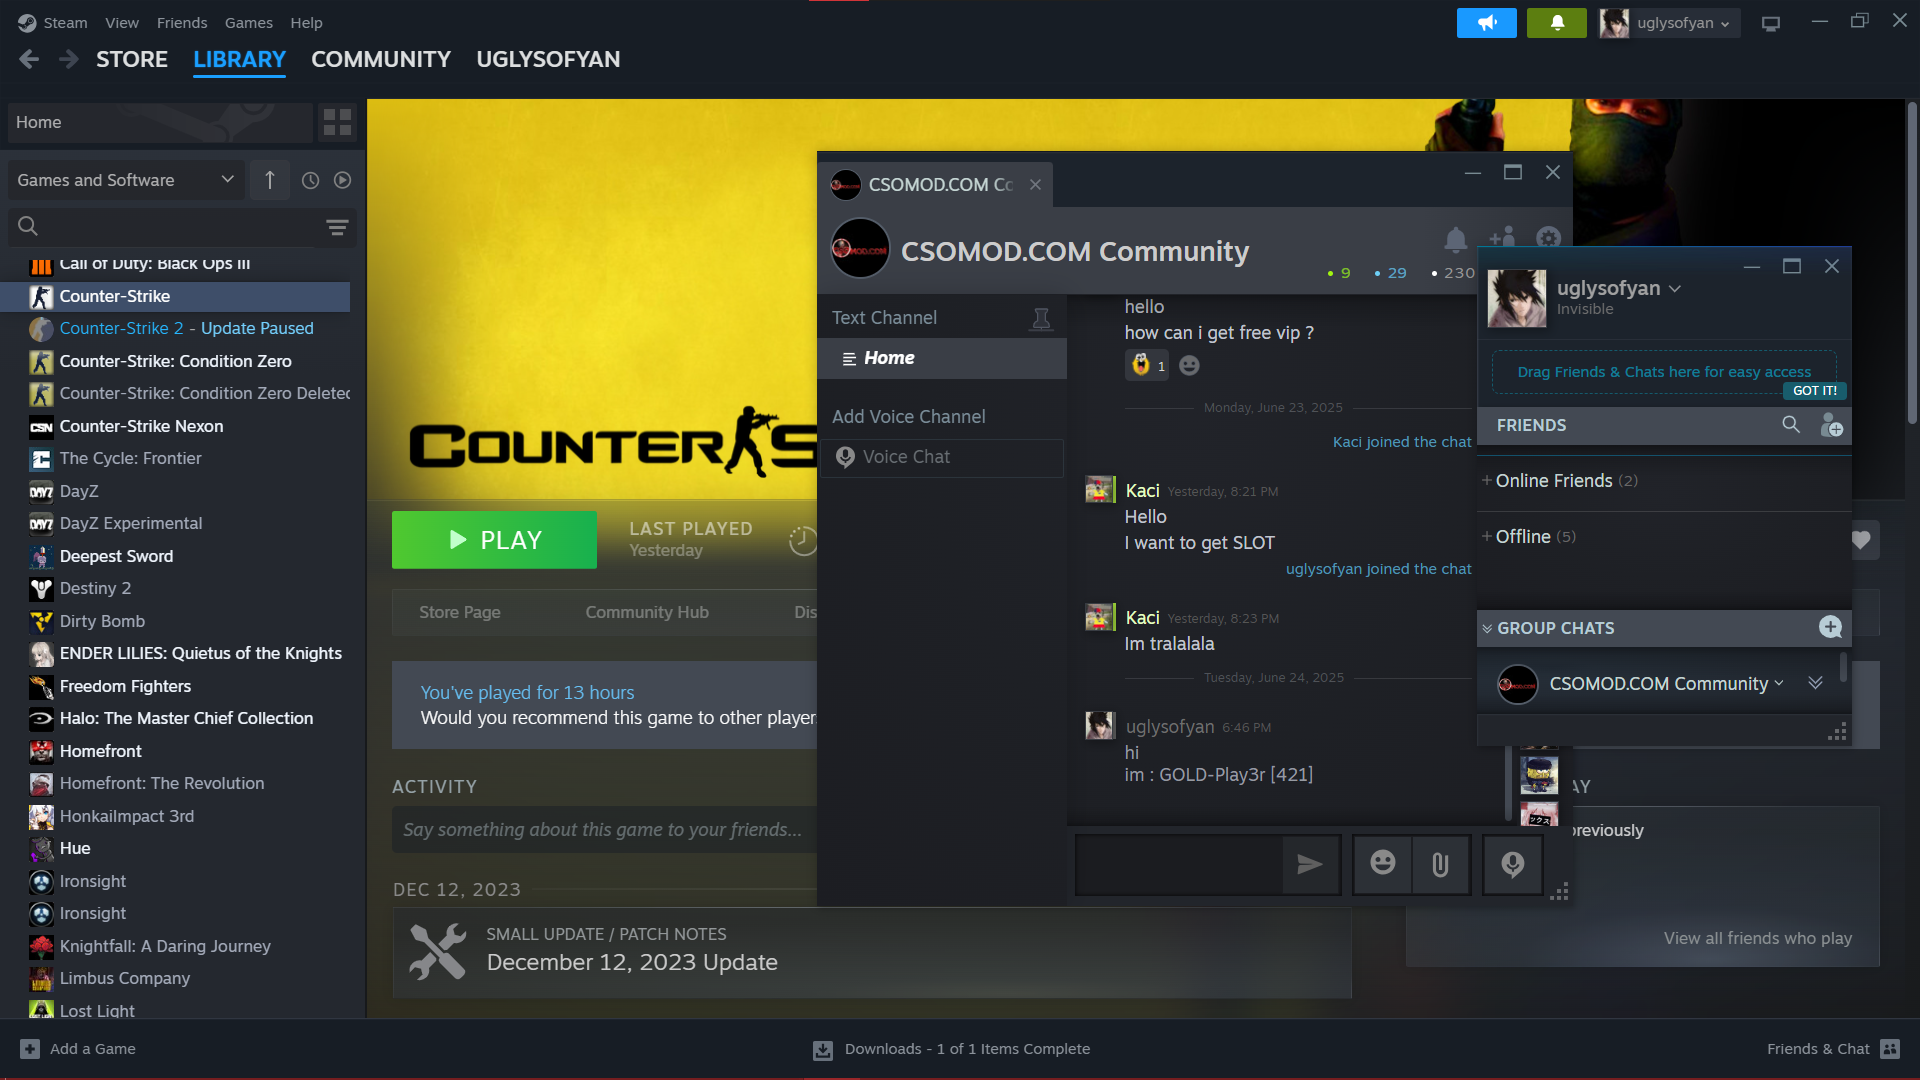Expand Online Friends section
This screenshot has height=1080, width=1920.
tap(1553, 481)
